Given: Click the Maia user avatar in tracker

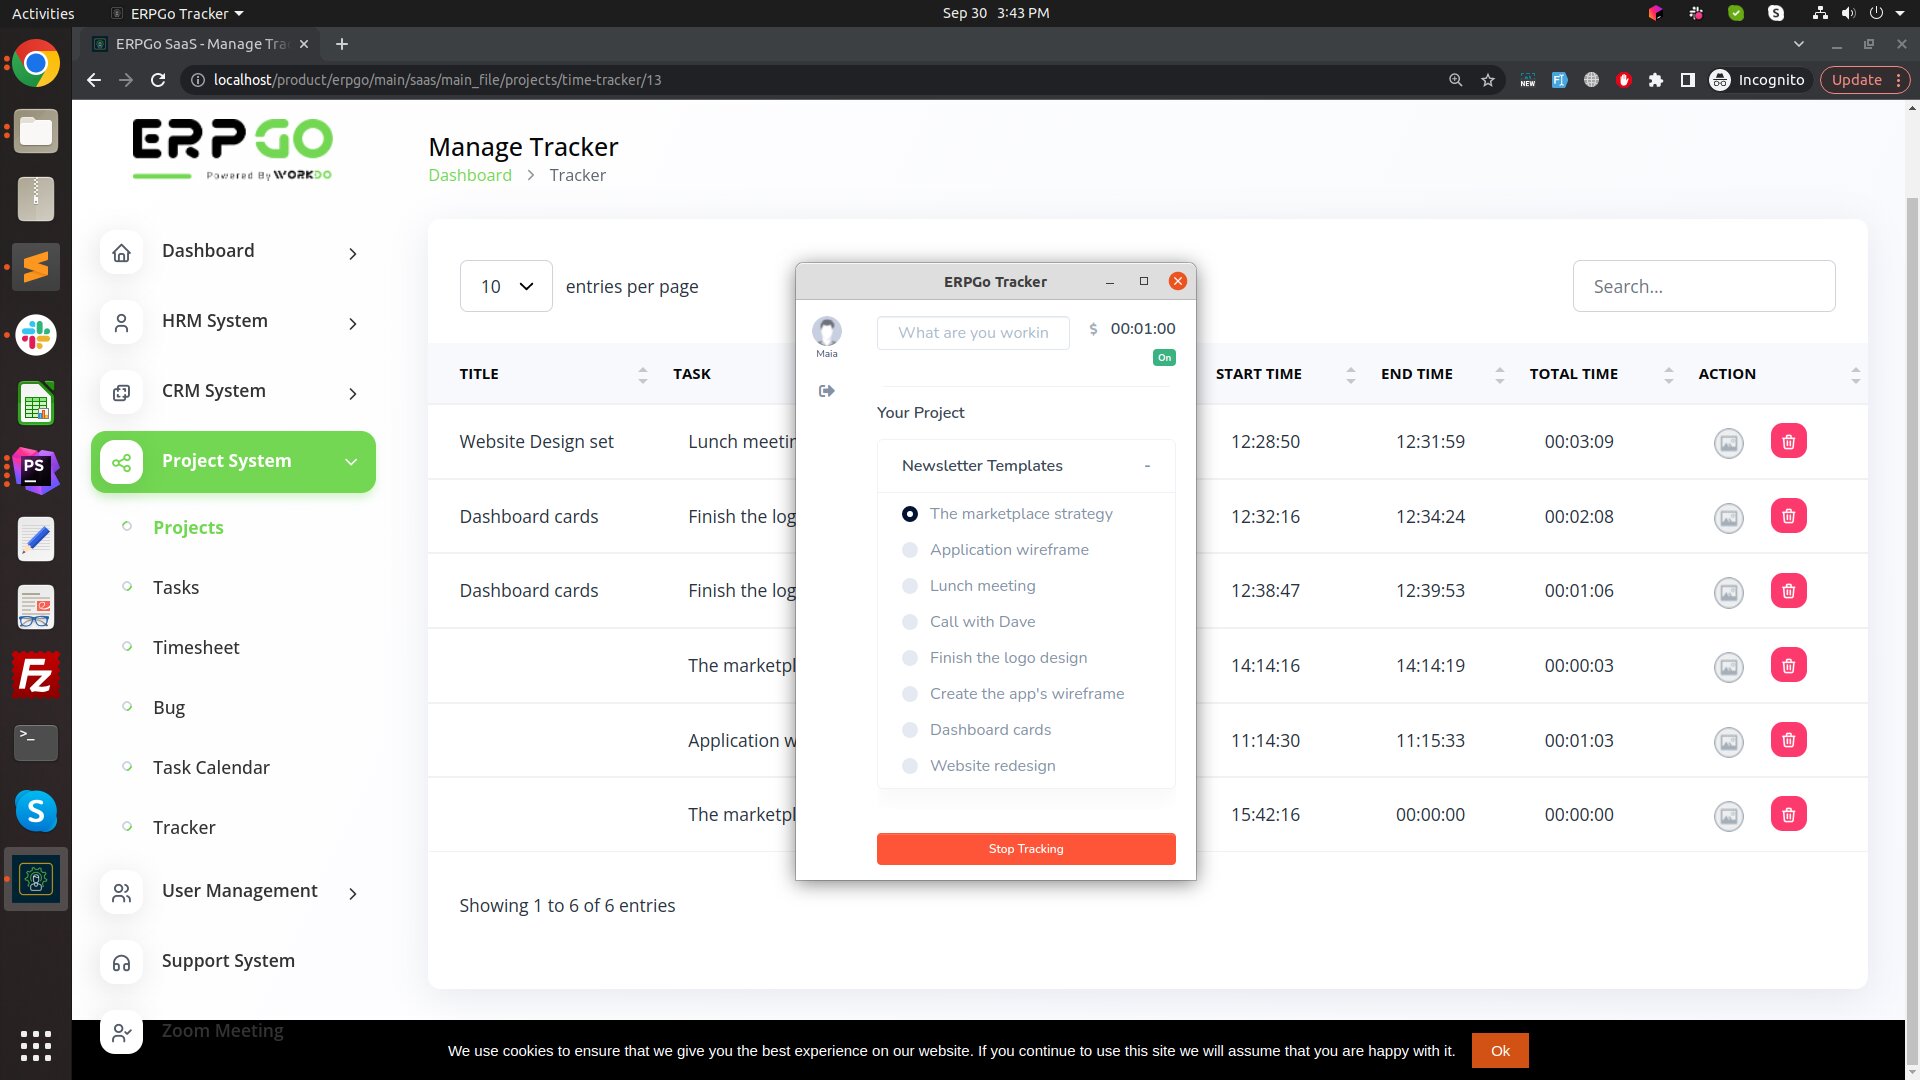Looking at the screenshot, I should tap(826, 331).
